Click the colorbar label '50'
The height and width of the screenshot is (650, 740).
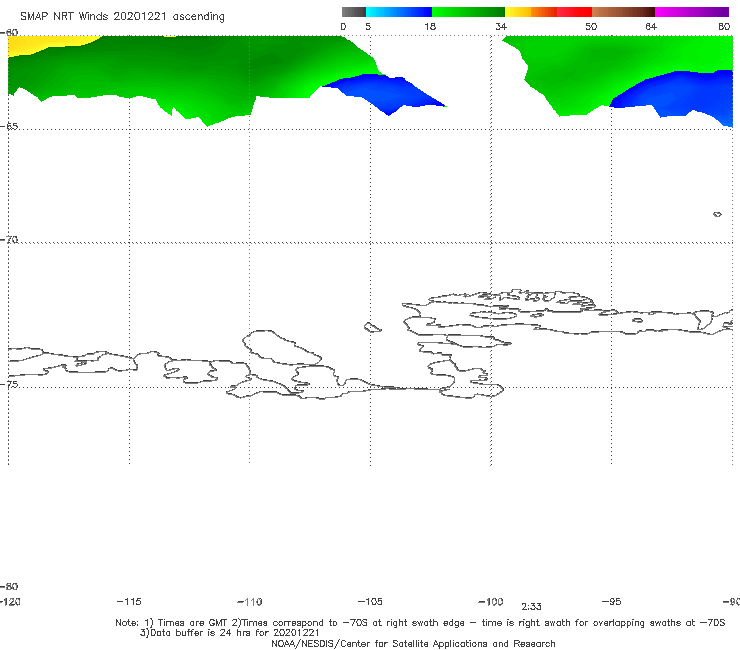(591, 27)
